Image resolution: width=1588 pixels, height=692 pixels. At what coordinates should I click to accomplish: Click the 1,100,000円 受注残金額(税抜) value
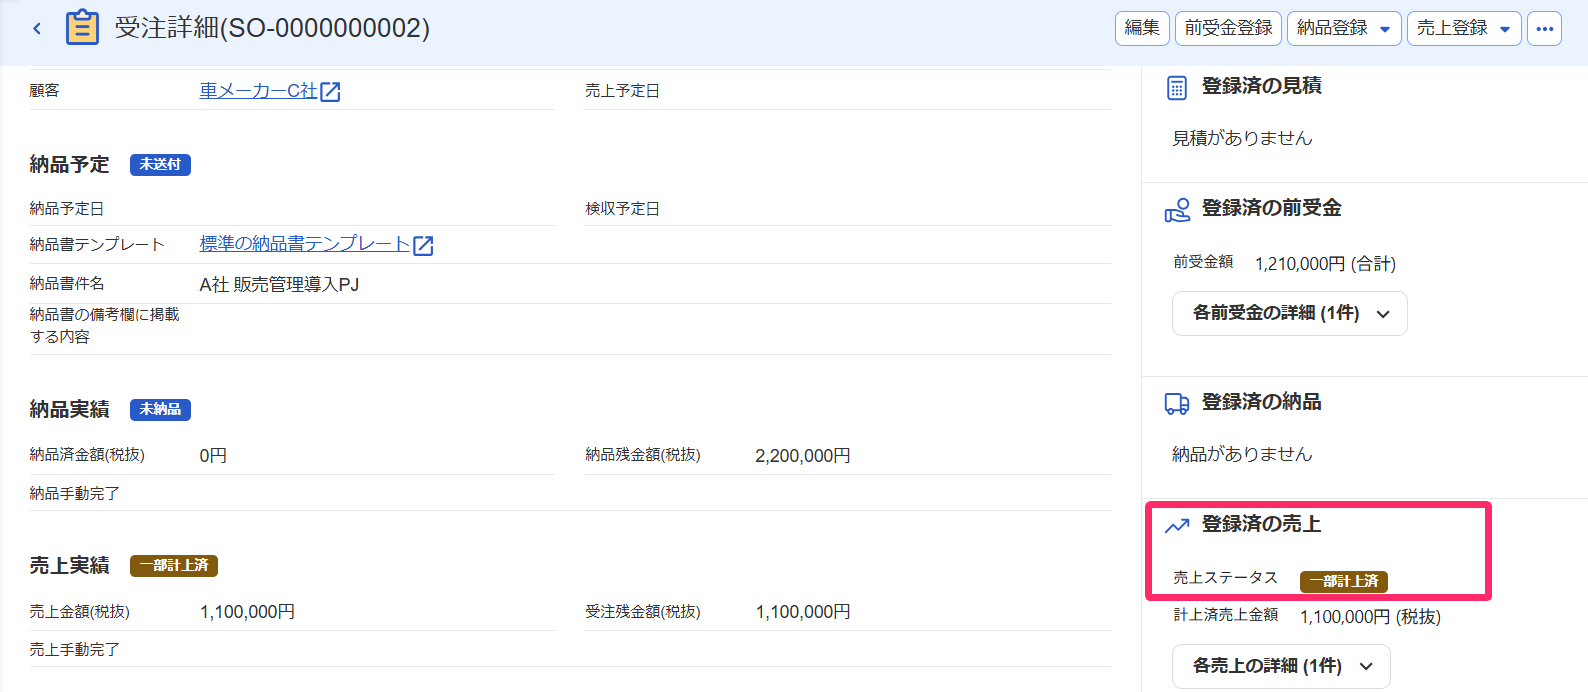pos(803,612)
